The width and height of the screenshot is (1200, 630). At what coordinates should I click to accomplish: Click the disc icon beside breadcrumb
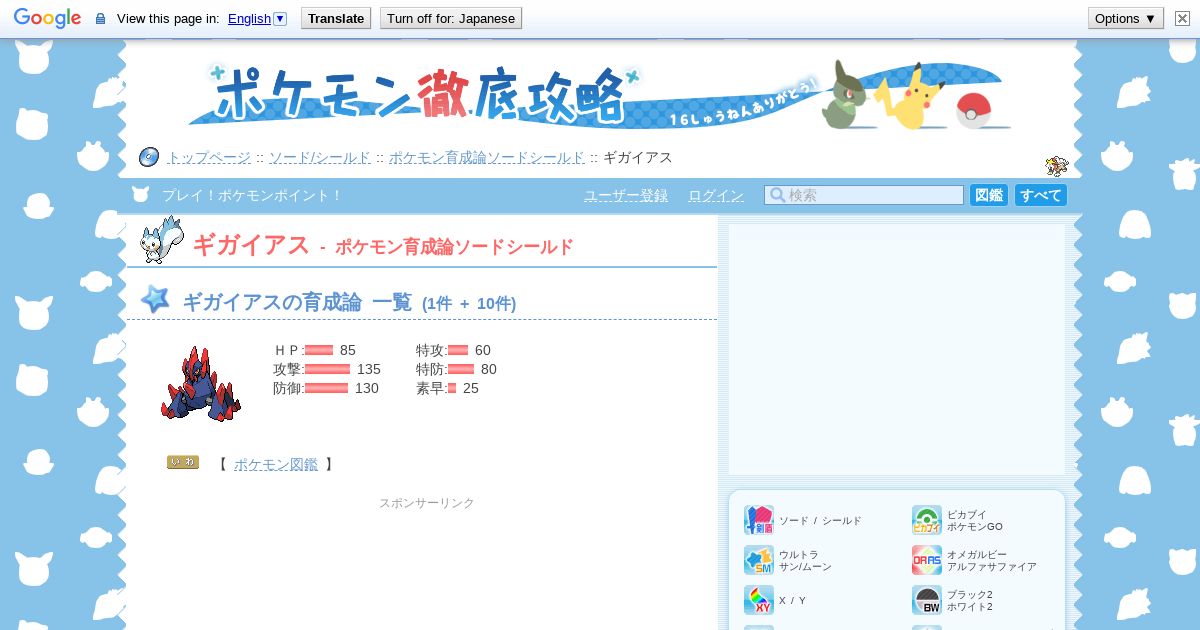(149, 157)
